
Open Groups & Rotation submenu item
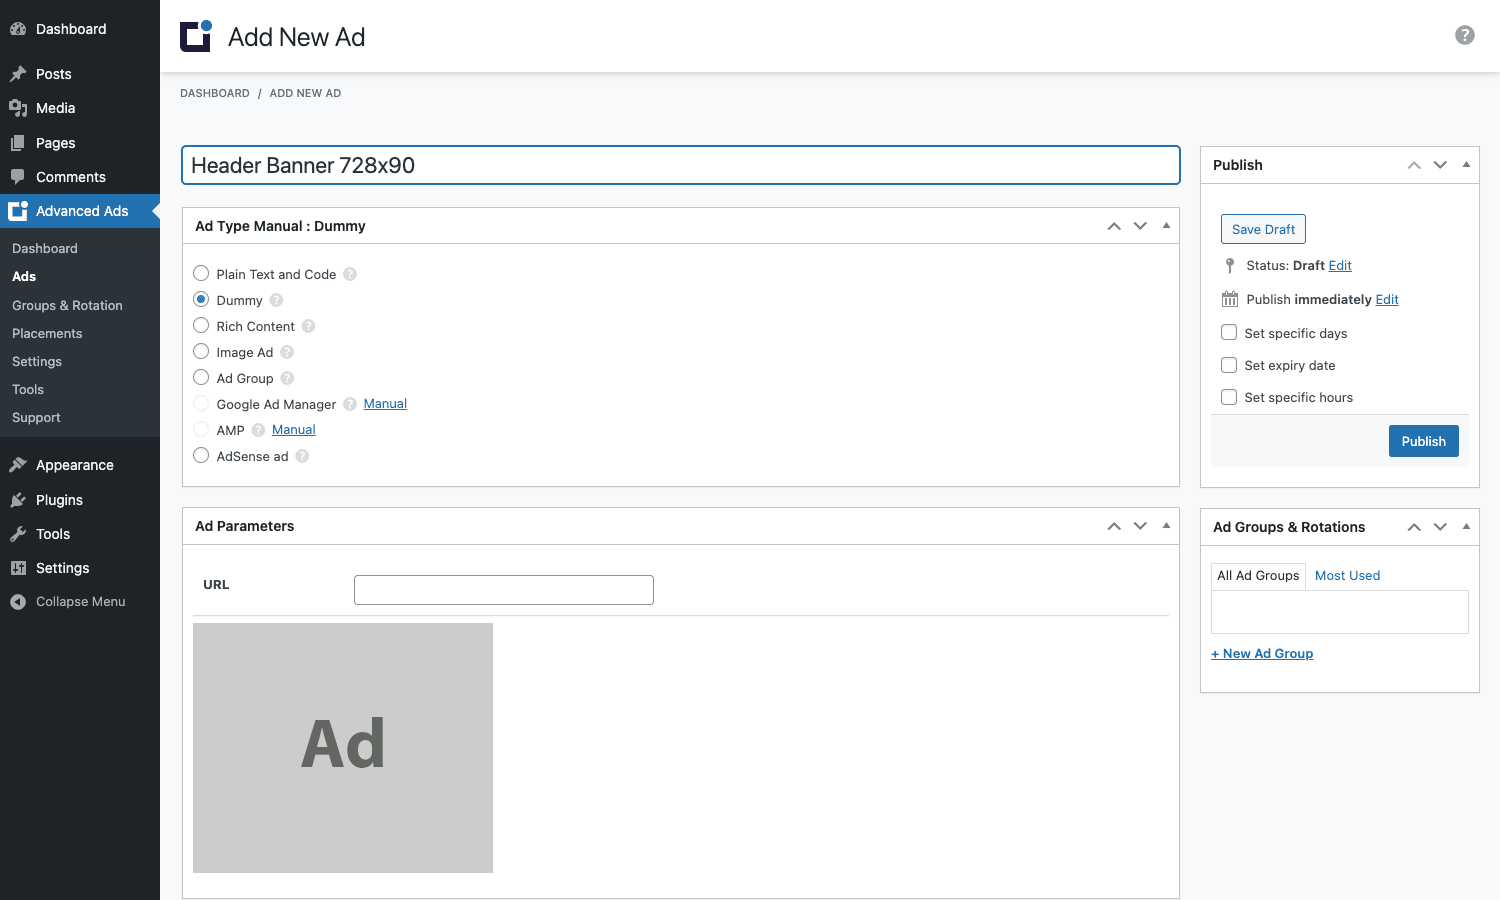67,305
